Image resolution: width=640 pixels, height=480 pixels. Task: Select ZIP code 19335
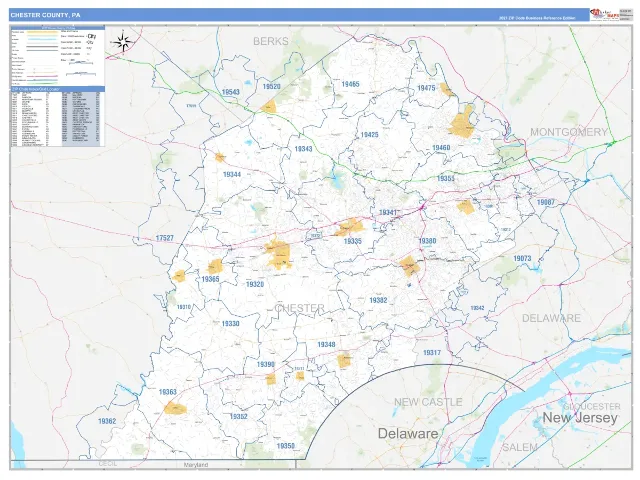pos(353,241)
